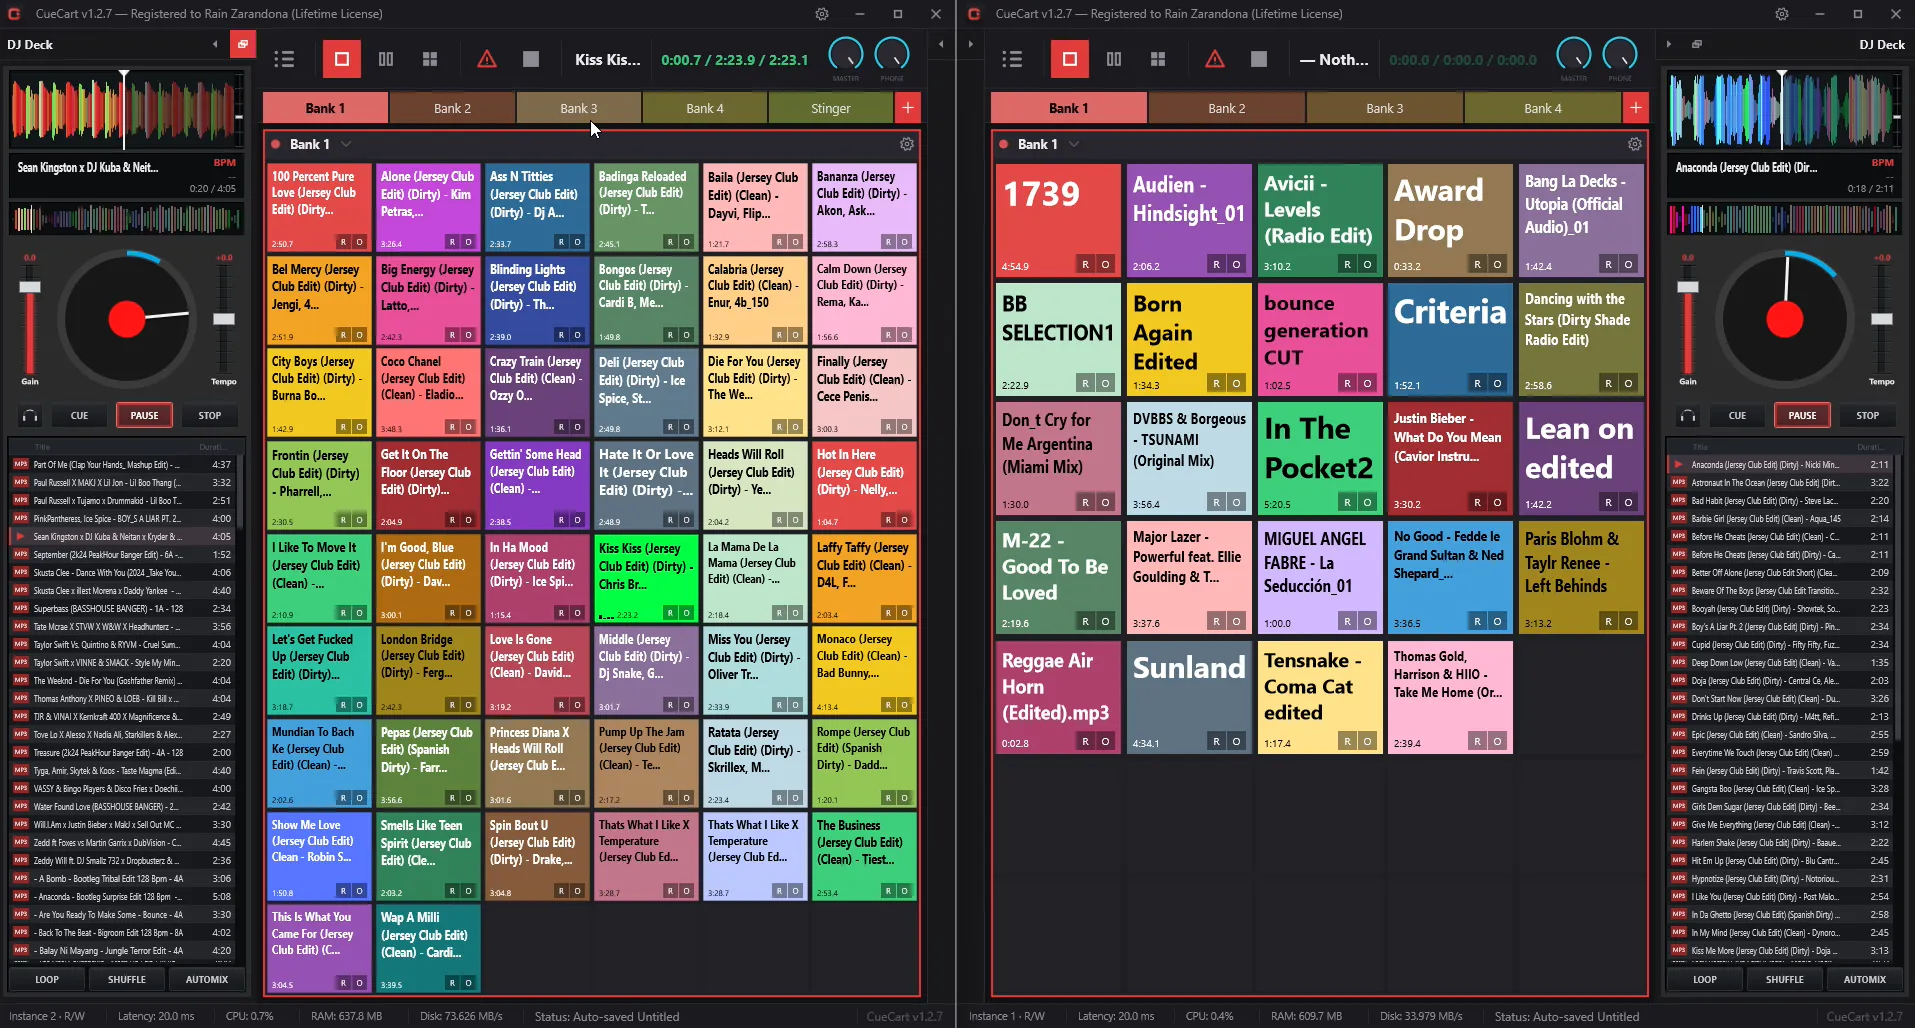The width and height of the screenshot is (1915, 1028).
Task: Toggle headphone monitoring on left DJ Deck
Action: [x=31, y=416]
